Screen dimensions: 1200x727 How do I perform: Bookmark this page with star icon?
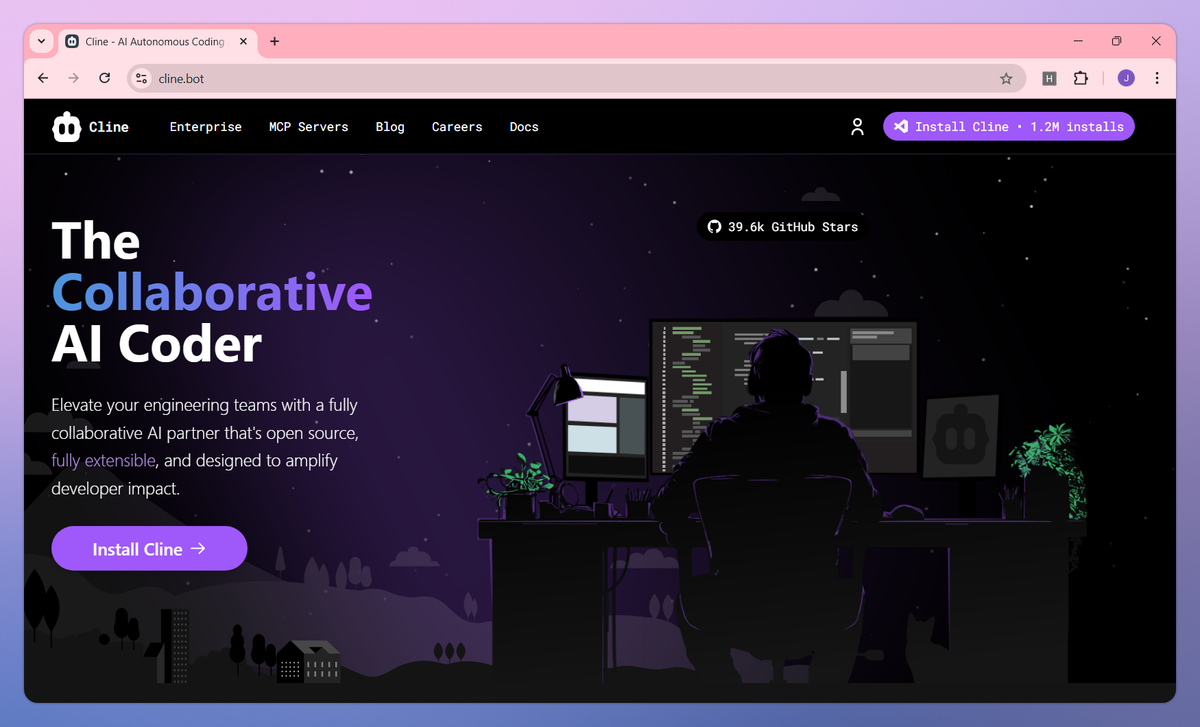click(x=1006, y=78)
